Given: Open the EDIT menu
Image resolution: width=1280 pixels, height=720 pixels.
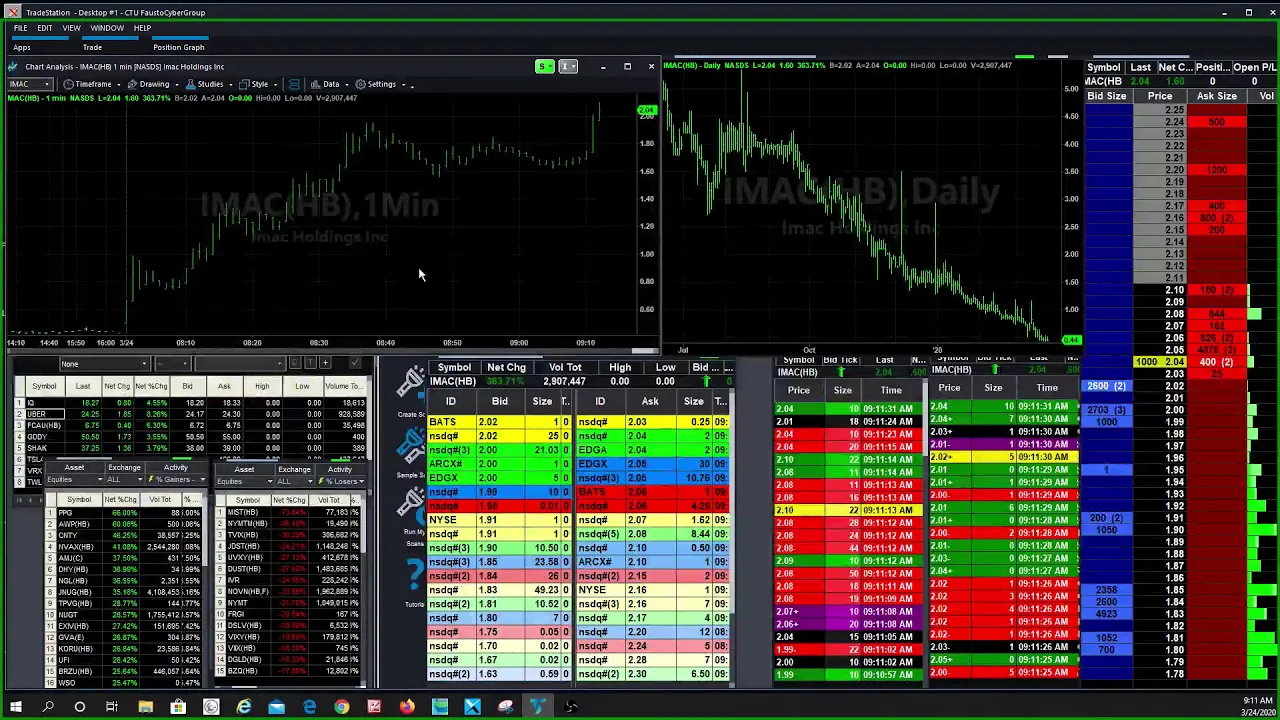Looking at the screenshot, I should 44,28.
